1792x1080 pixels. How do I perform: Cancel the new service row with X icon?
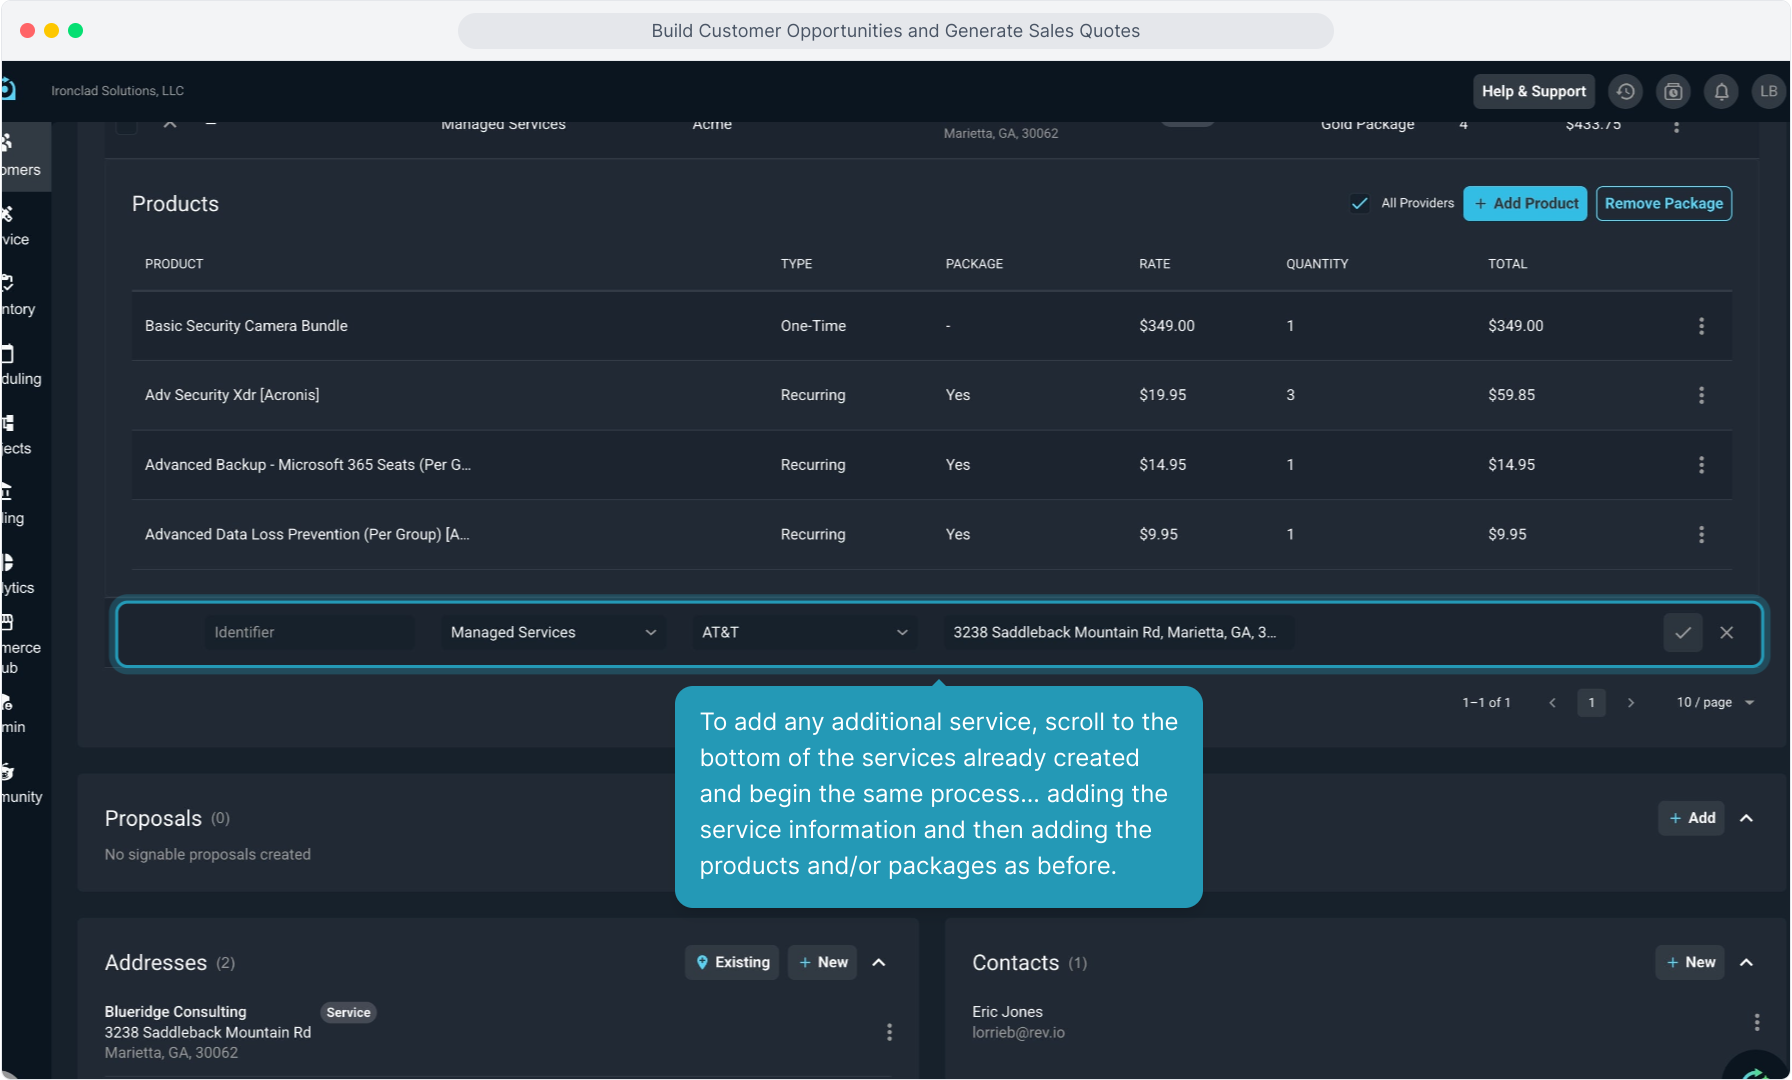[1726, 633]
